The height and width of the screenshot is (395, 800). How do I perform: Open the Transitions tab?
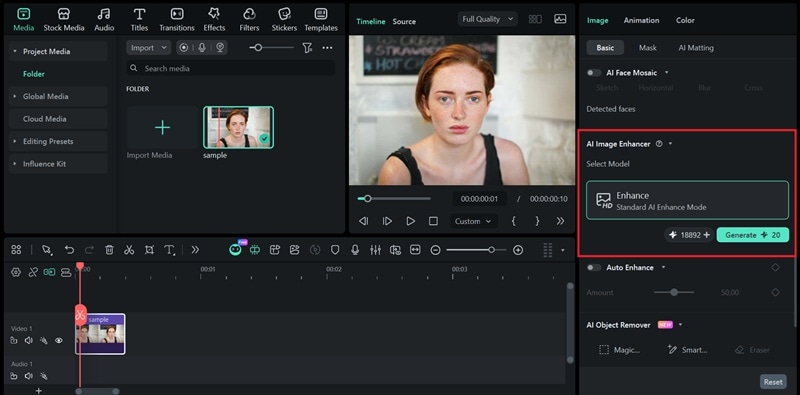coord(177,20)
